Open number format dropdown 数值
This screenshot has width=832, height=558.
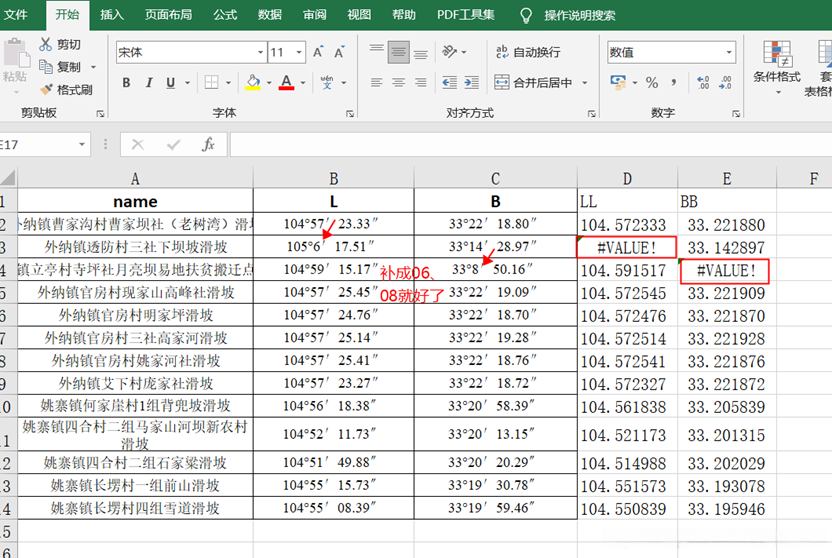[x=729, y=53]
